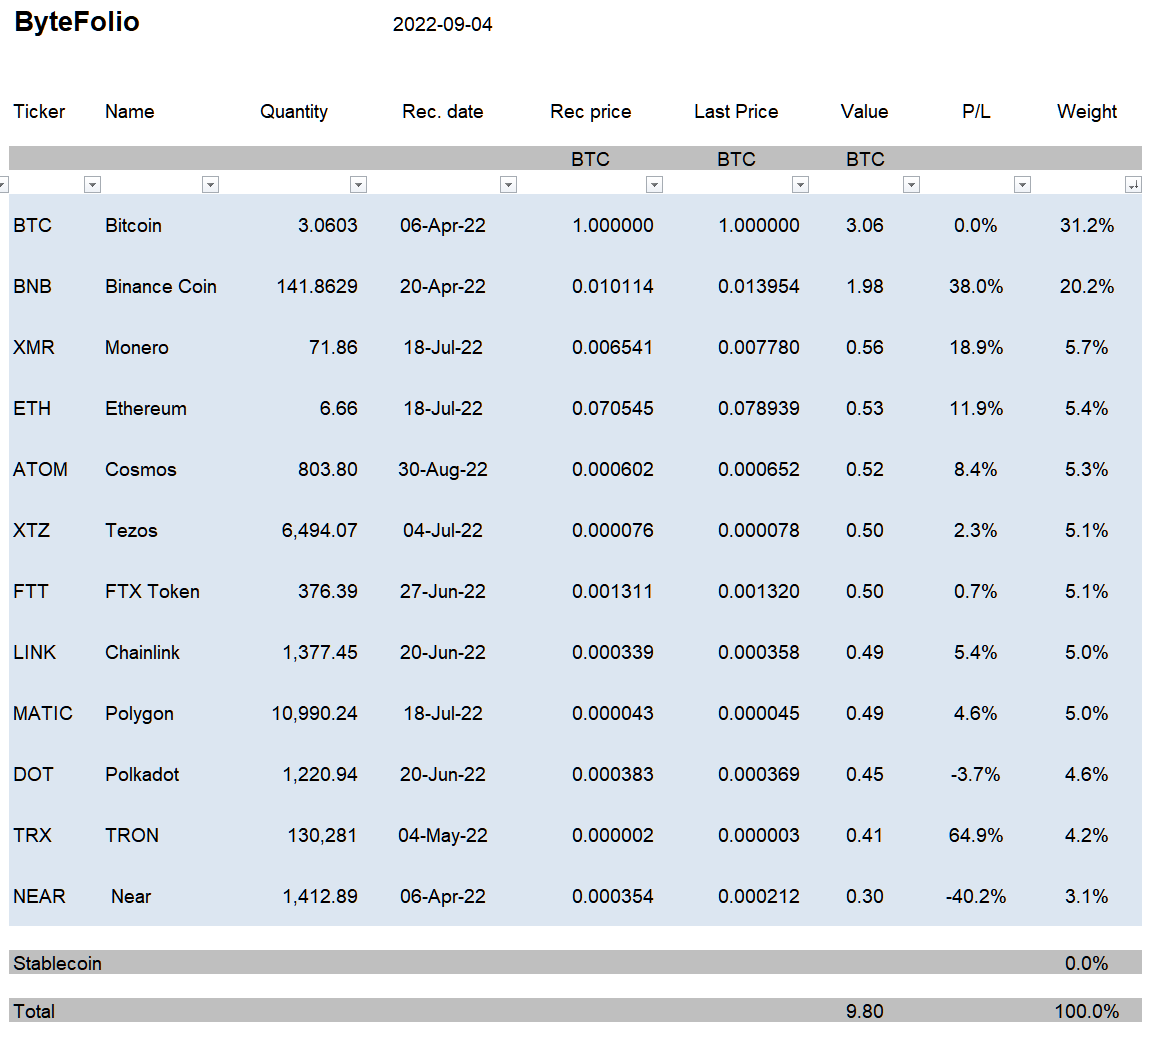Select the Ethereum quantity 6.66
Viewport: 1157px width, 1043px height.
(339, 409)
